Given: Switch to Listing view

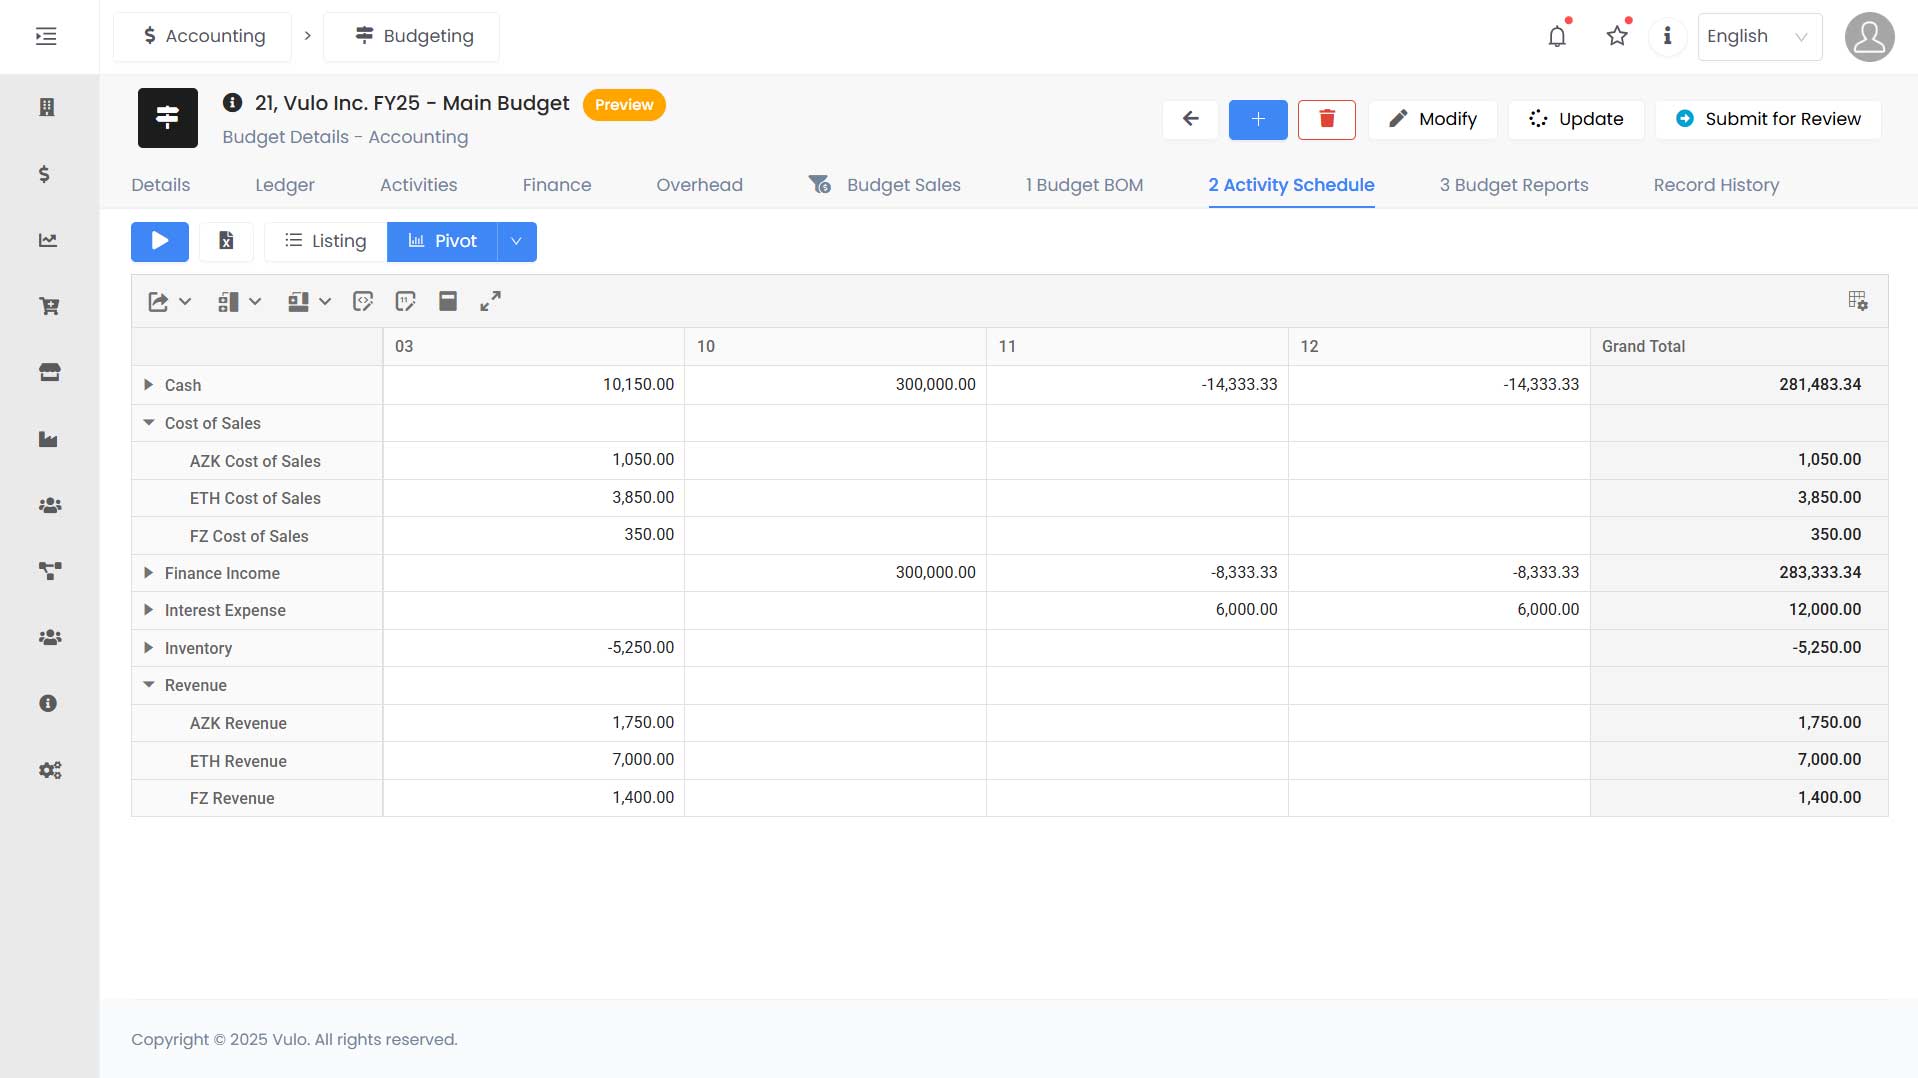Looking at the screenshot, I should (x=324, y=241).
